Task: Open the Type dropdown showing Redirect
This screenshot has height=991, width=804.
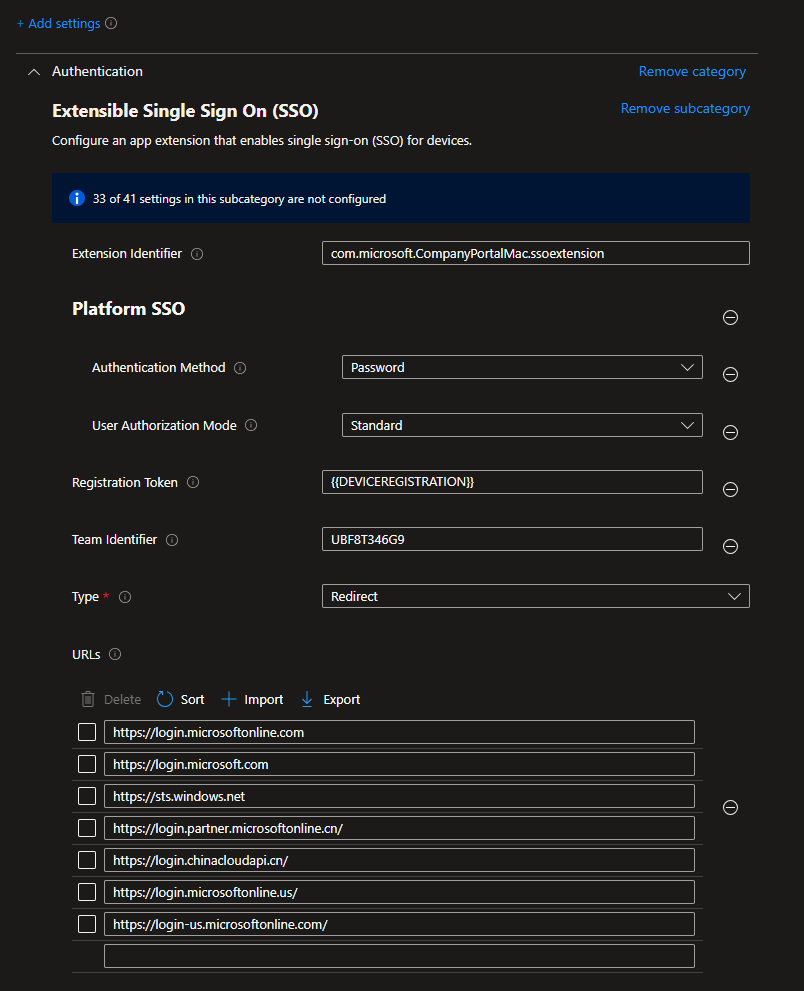Action: tap(535, 597)
